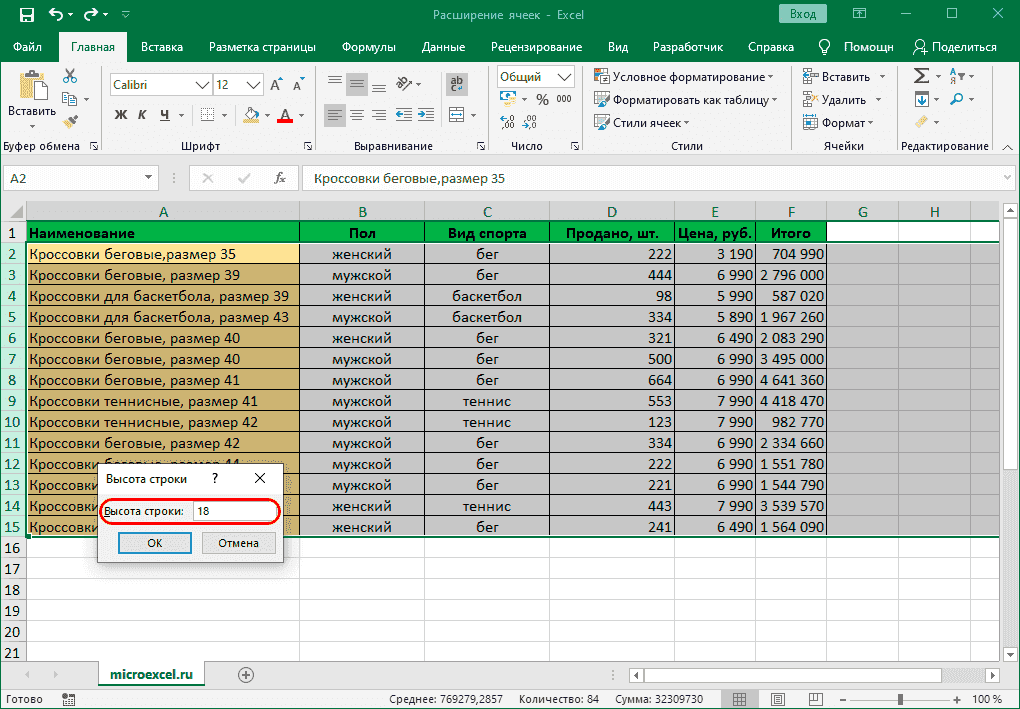Click the Format Painter brush icon
The width and height of the screenshot is (1020, 709).
pyautogui.click(x=69, y=121)
